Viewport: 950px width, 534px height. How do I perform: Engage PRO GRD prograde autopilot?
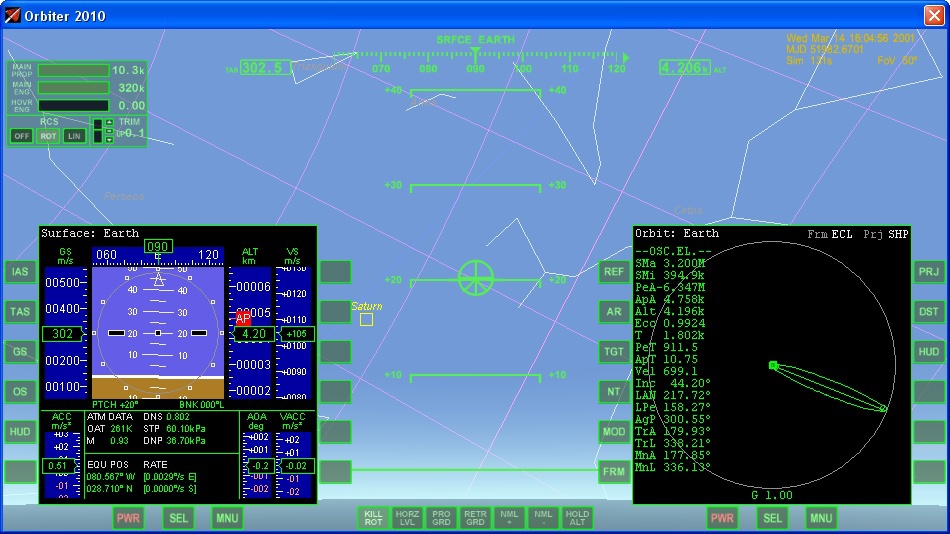click(441, 517)
